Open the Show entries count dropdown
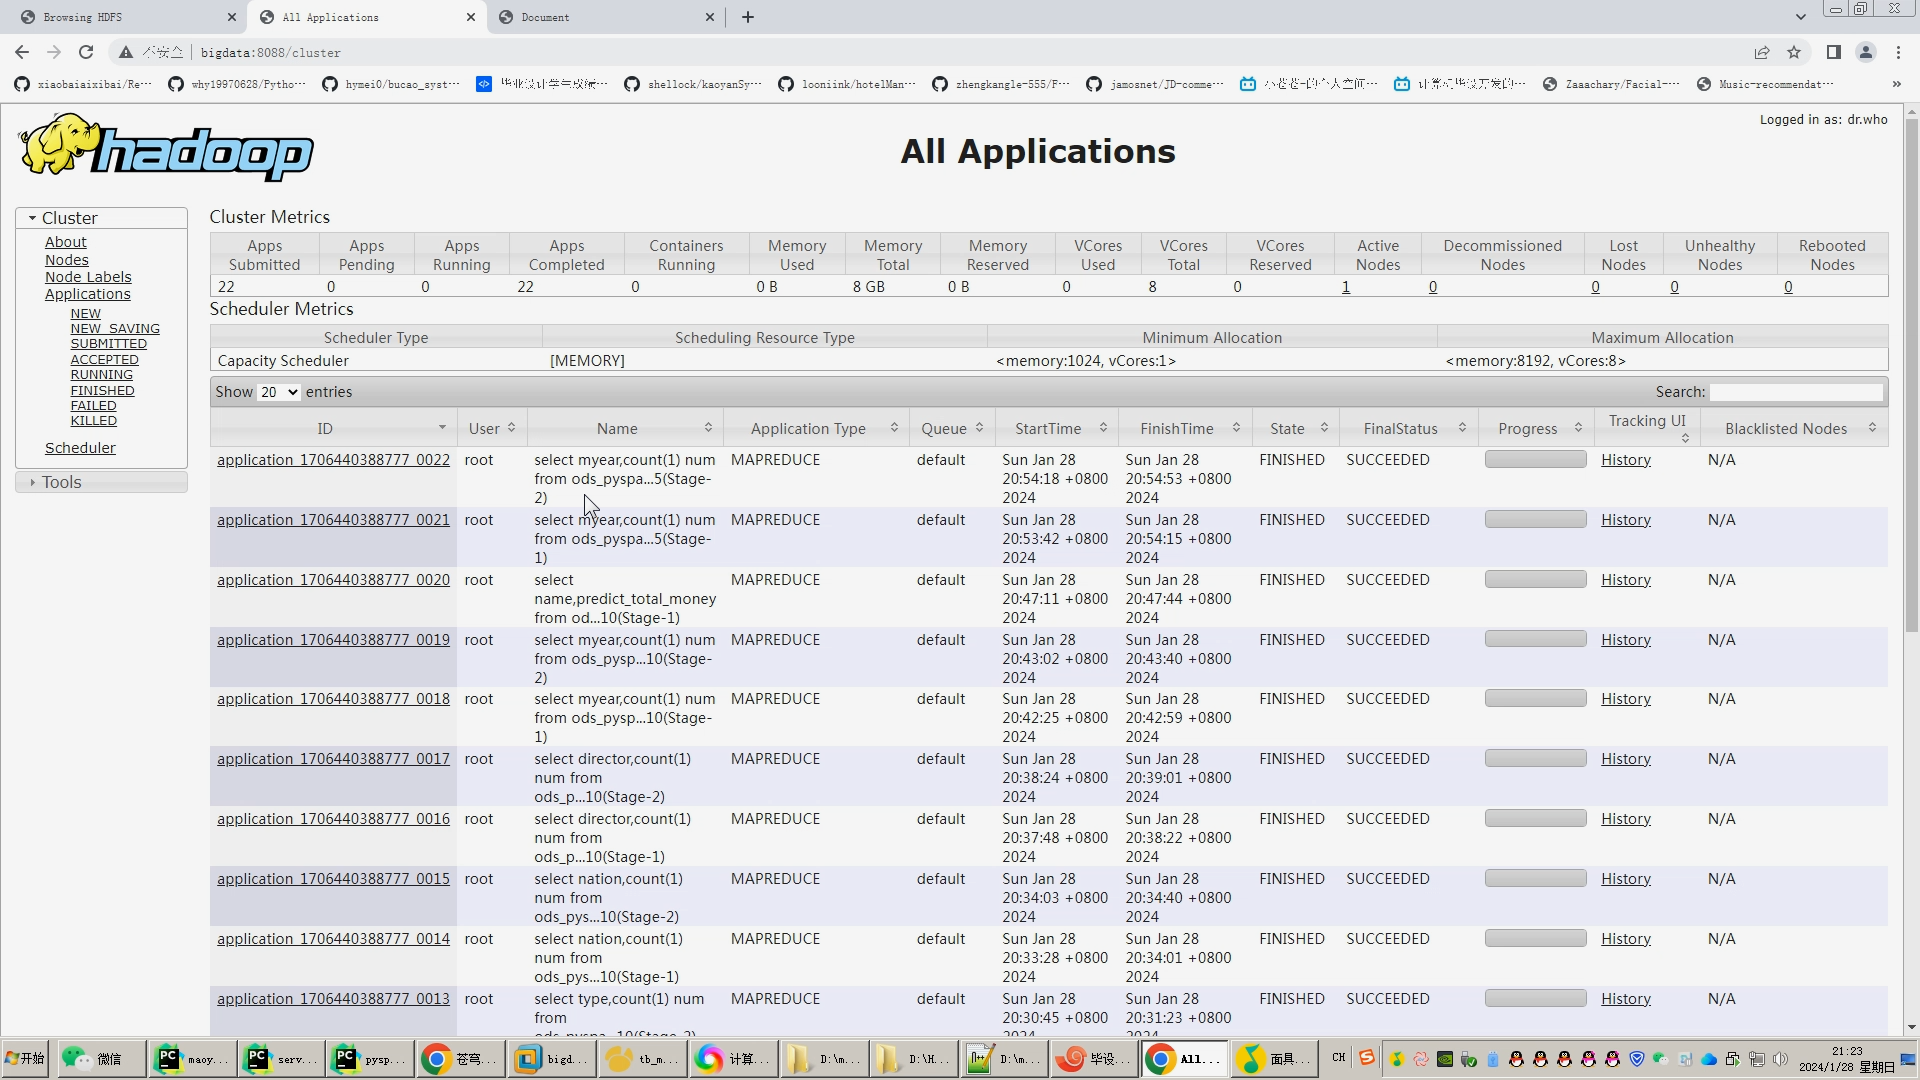 click(x=279, y=392)
